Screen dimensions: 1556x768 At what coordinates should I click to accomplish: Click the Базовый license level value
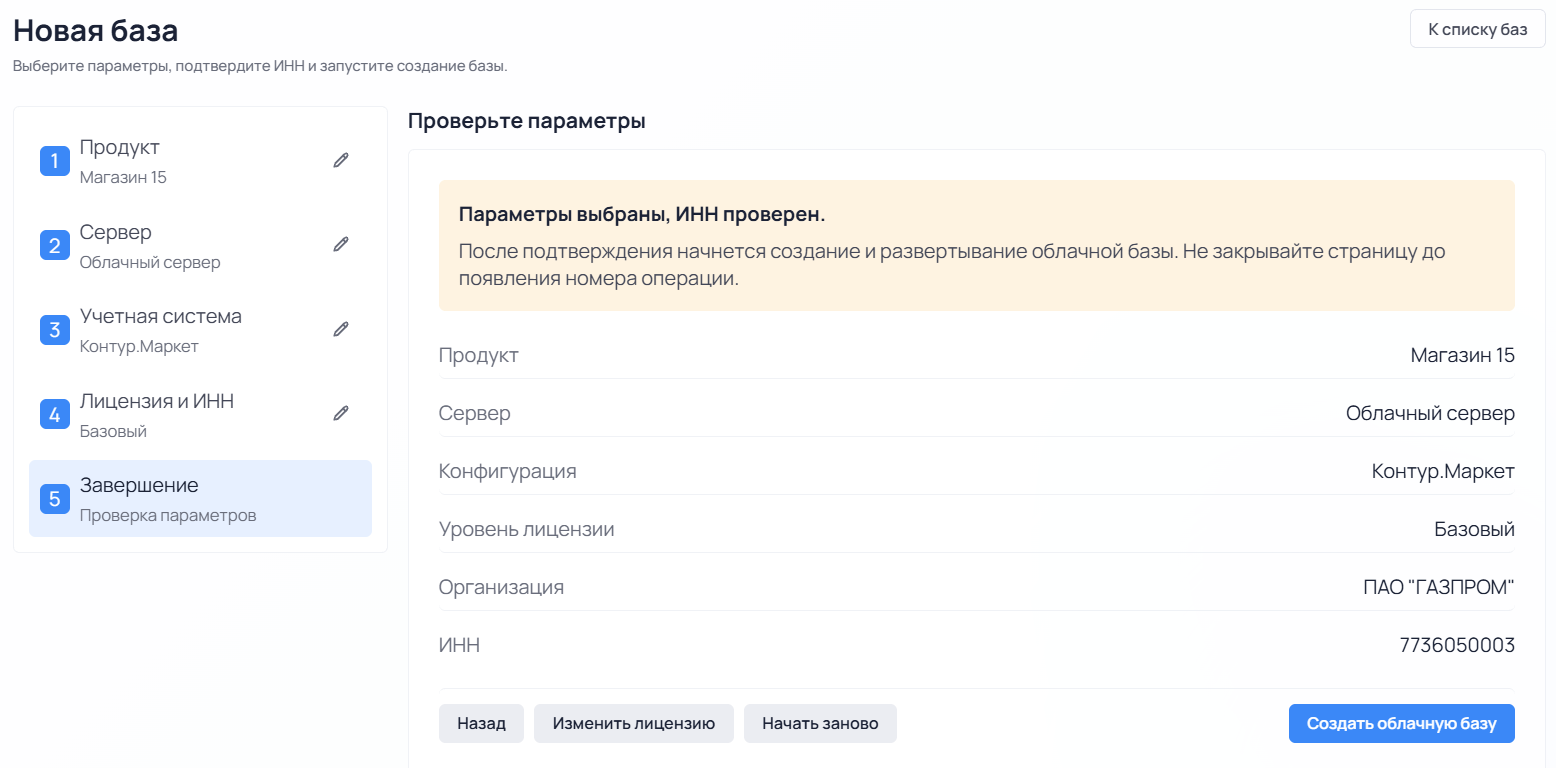point(1475,529)
